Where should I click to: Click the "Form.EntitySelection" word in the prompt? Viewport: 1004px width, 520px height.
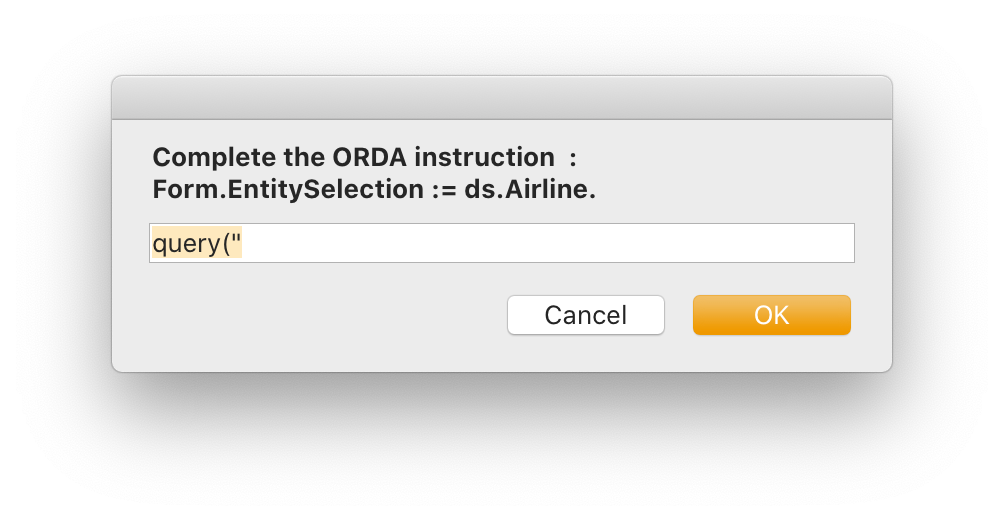tap(288, 189)
